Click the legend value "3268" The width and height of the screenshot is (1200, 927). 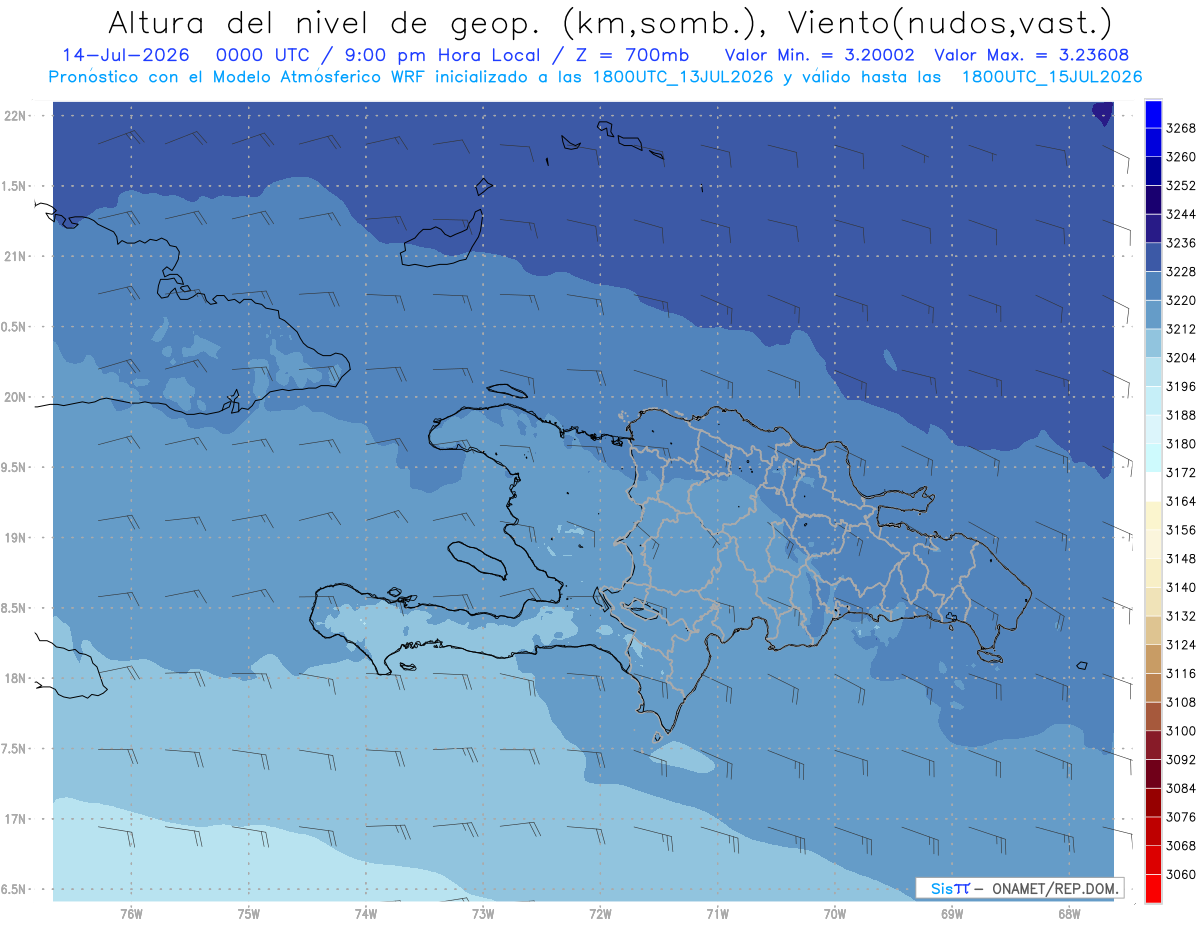tap(1180, 128)
